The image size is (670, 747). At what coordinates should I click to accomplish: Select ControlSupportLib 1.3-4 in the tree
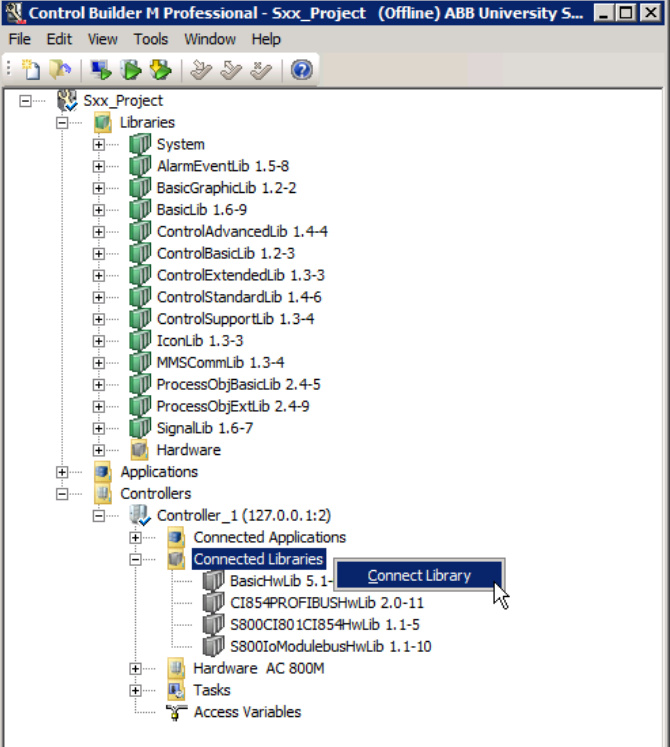[235, 319]
